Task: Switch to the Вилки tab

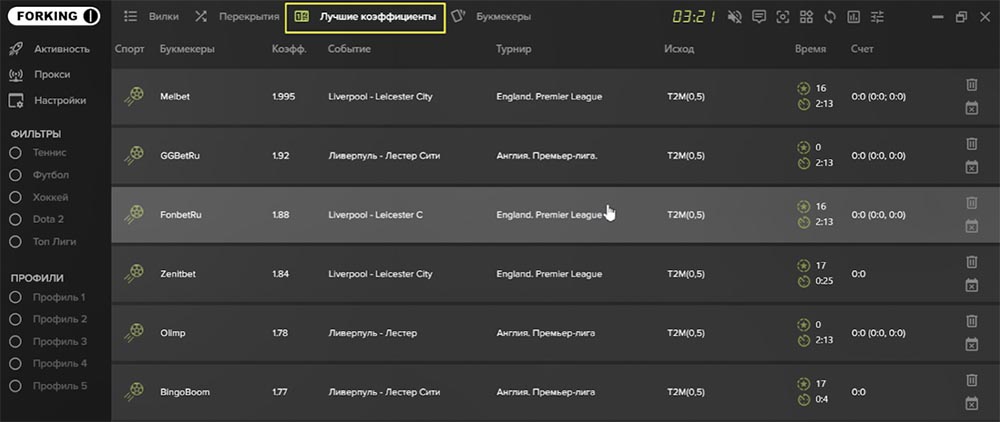Action: (x=151, y=17)
